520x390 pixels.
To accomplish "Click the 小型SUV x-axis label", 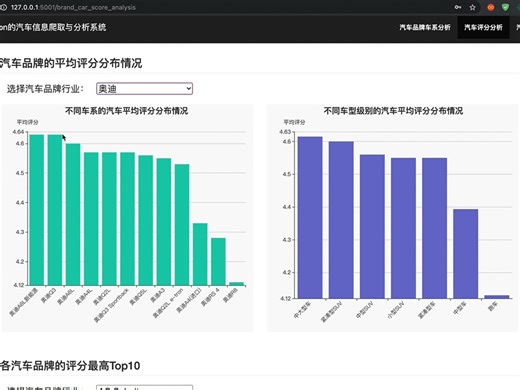I will click(396, 310).
